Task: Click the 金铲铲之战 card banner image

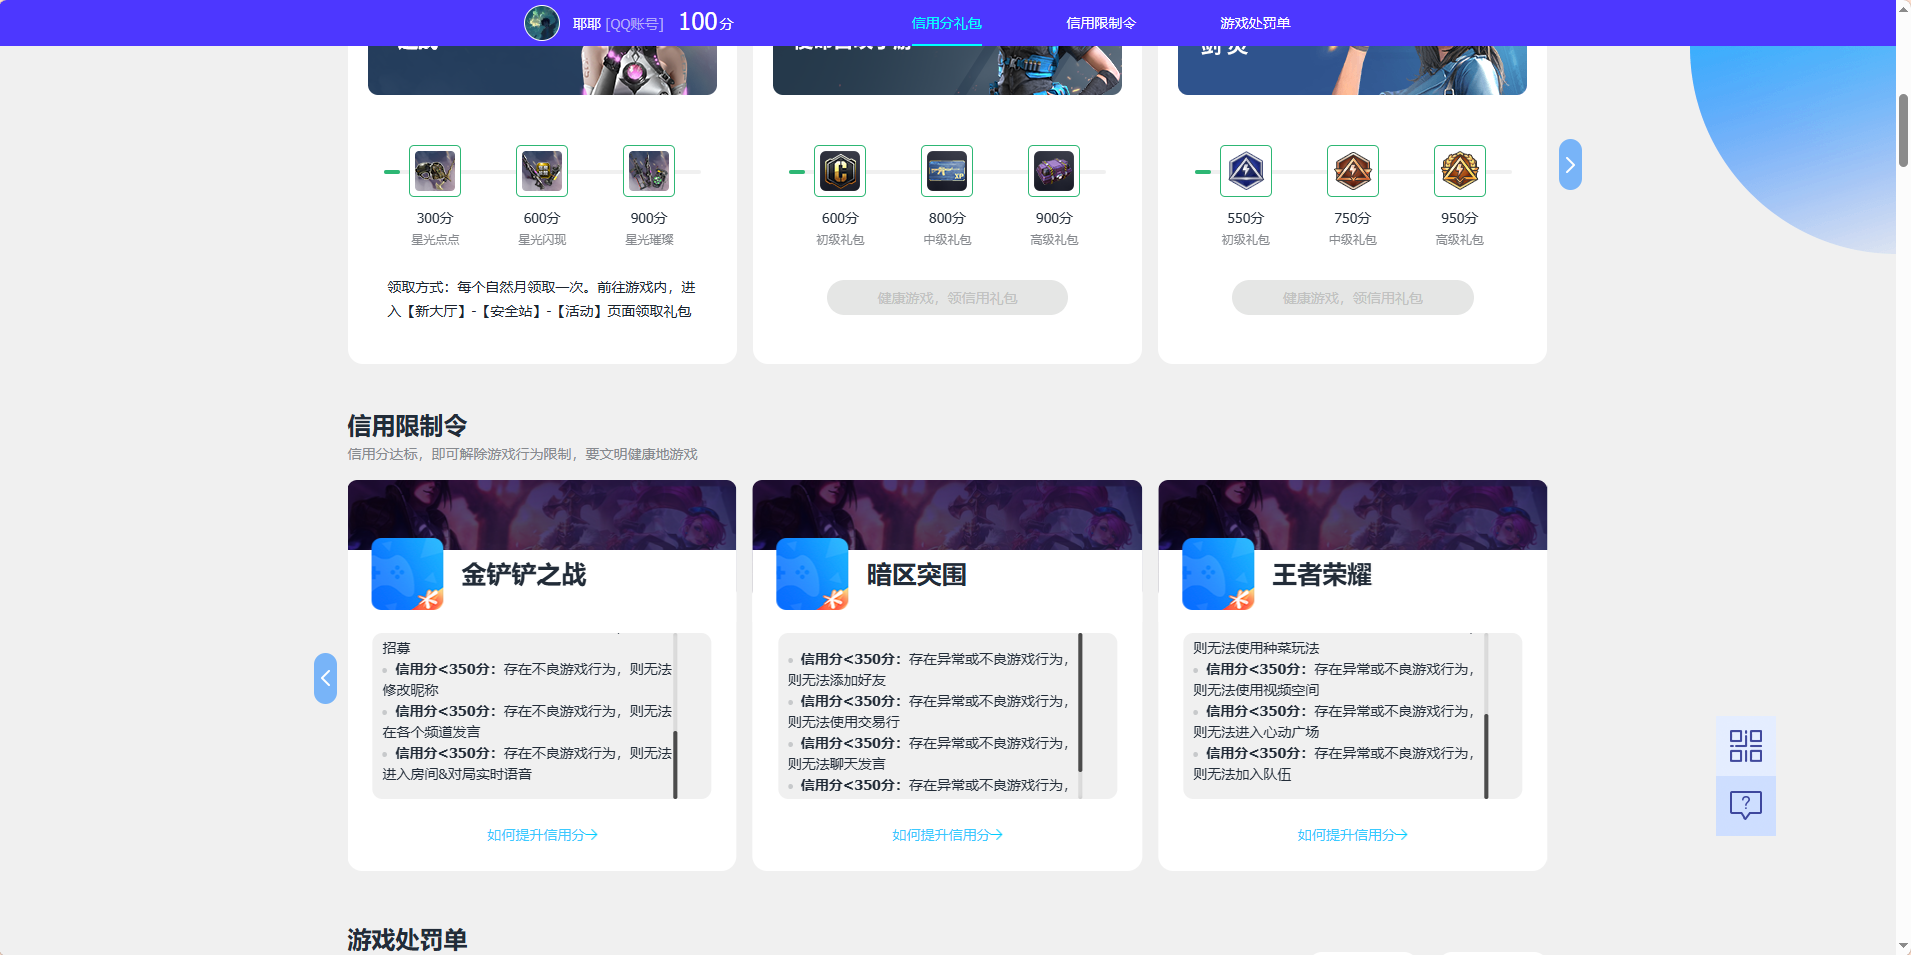Action: (x=542, y=514)
